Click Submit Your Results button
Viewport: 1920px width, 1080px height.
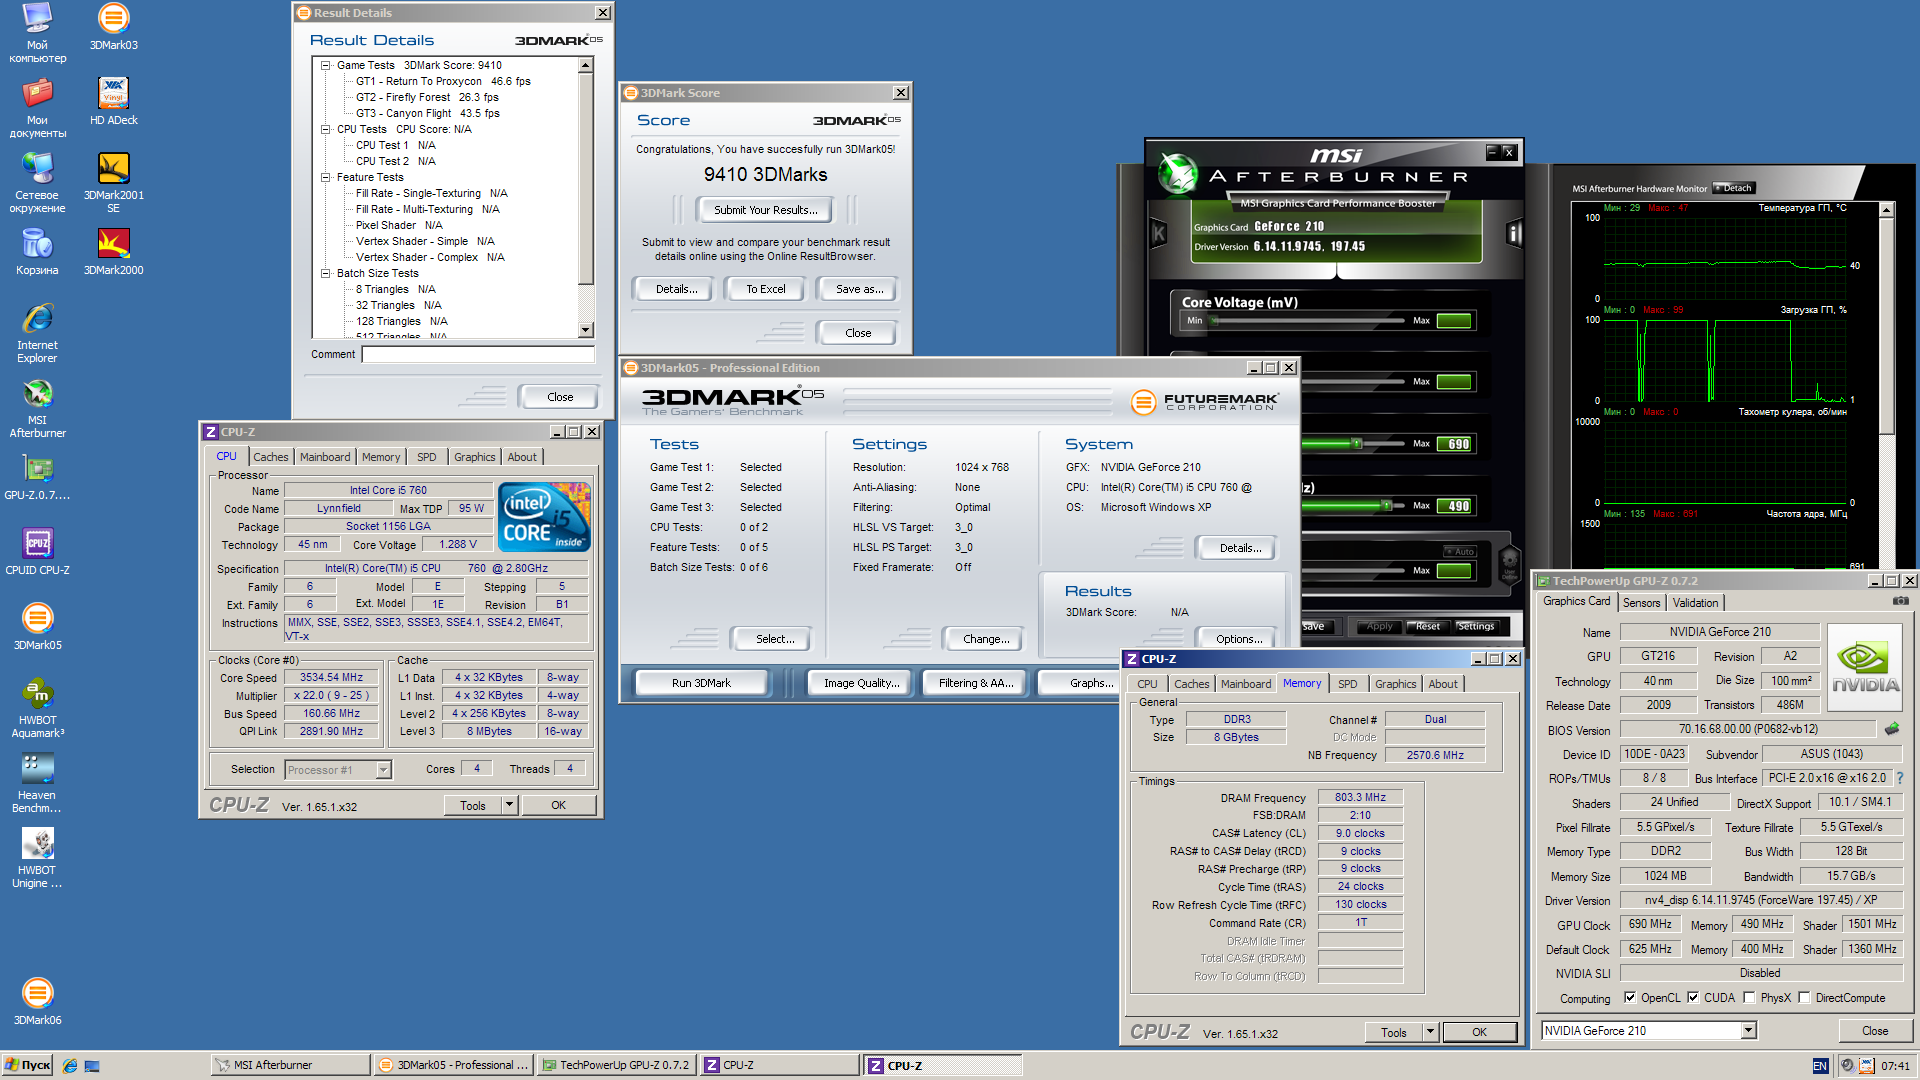pyautogui.click(x=765, y=210)
